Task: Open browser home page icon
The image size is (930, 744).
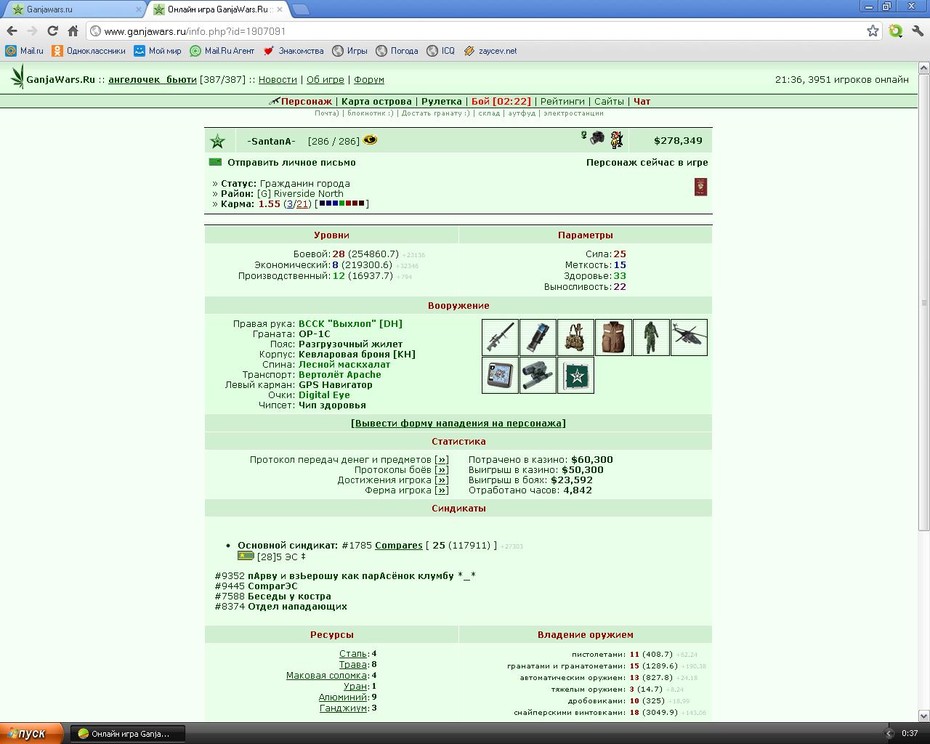Action: point(73,31)
